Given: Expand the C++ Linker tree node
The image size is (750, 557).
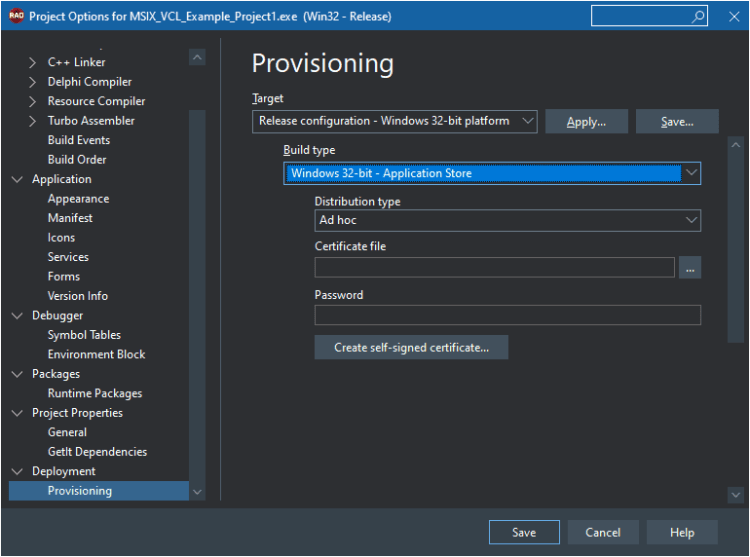Looking at the screenshot, I should (x=32, y=62).
